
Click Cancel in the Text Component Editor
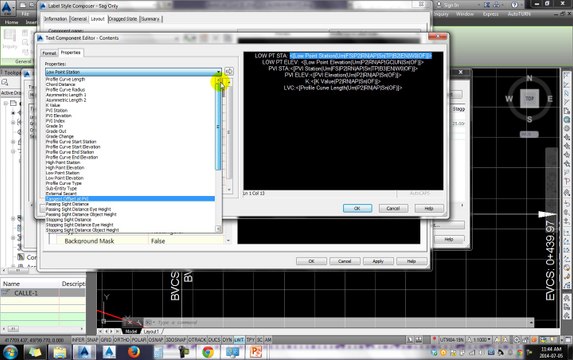pyautogui.click(x=393, y=208)
